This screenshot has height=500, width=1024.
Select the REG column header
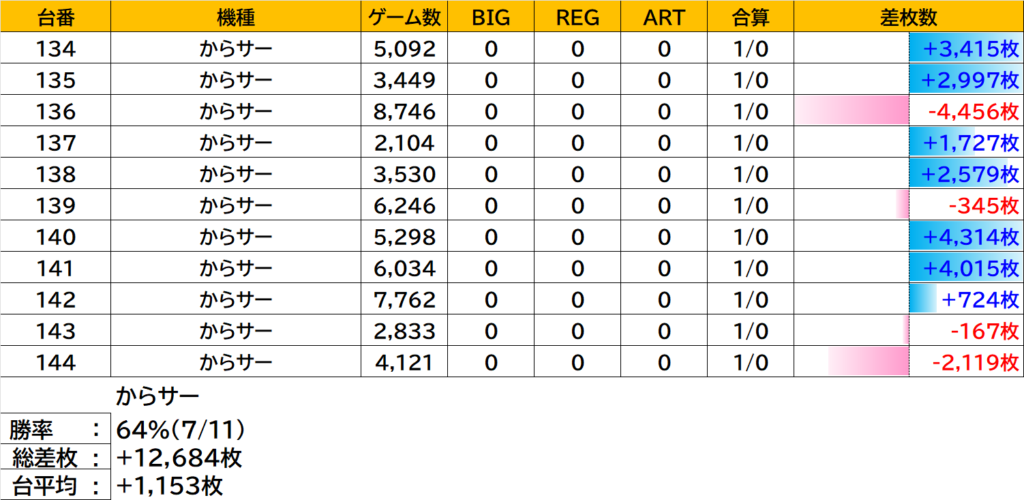click(x=577, y=17)
